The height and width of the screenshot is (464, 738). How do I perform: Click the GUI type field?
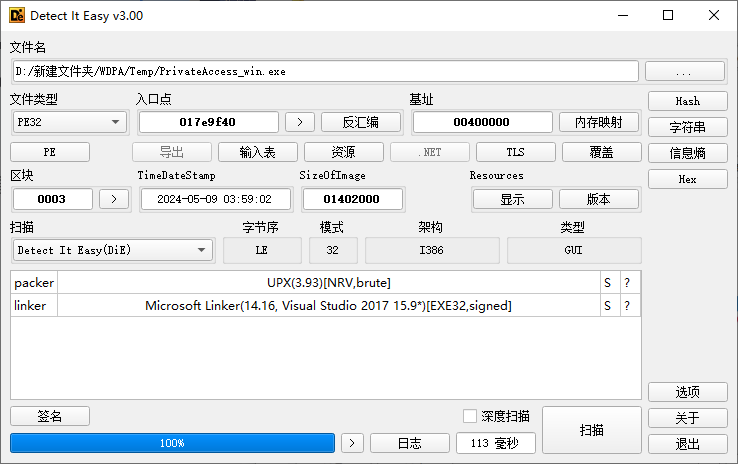(x=574, y=250)
